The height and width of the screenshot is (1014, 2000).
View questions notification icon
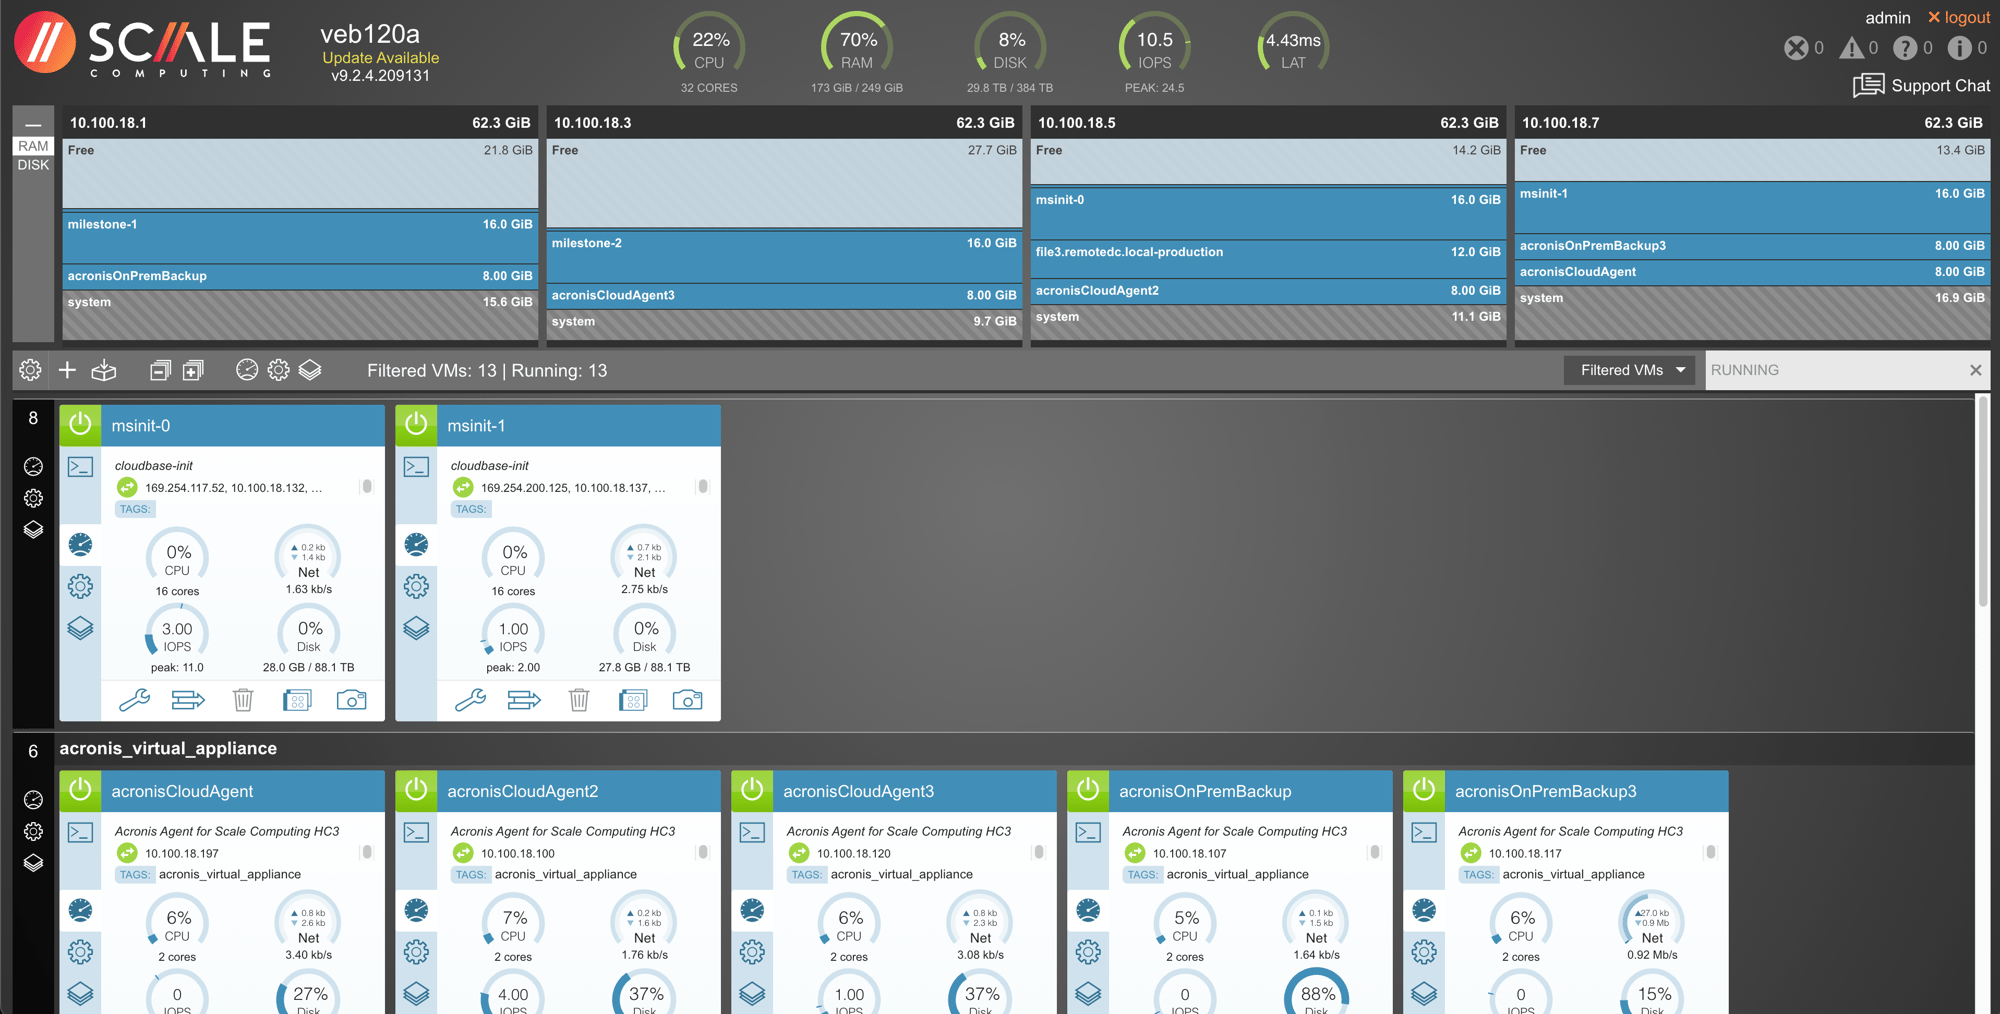coord(1905,47)
